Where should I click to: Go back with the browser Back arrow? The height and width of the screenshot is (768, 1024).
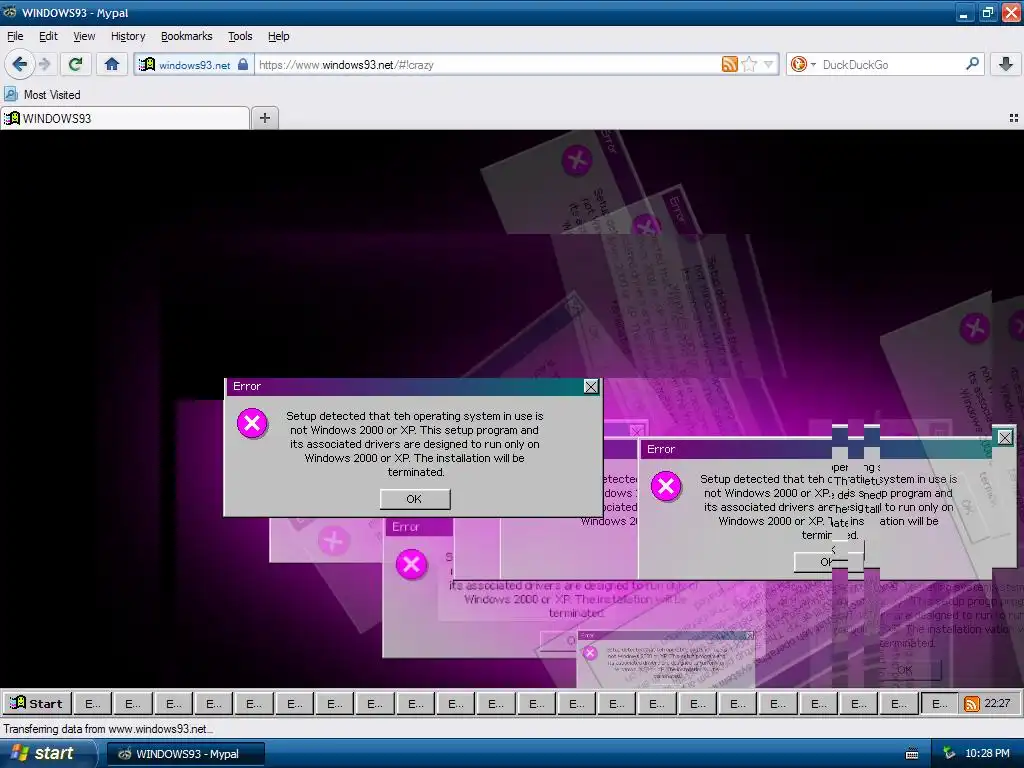(20, 64)
